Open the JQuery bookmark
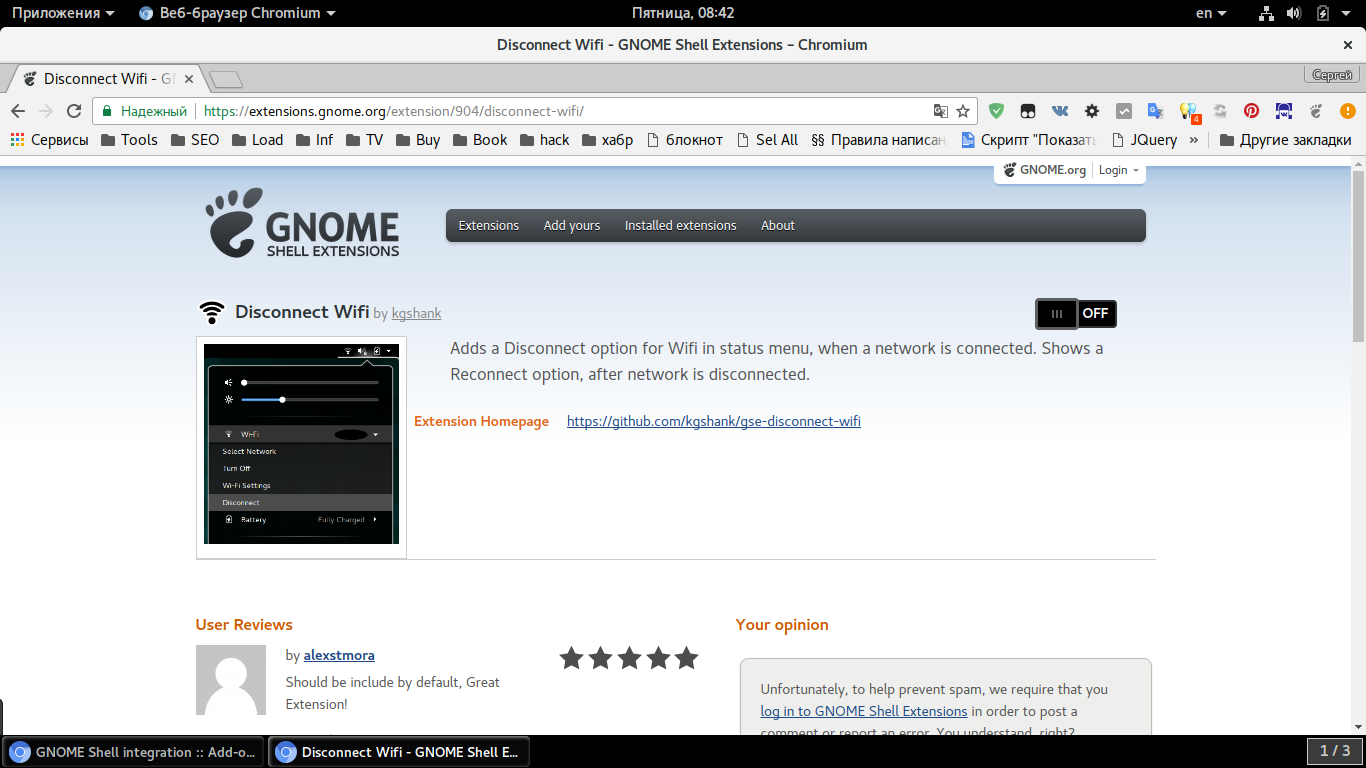Screen dimensions: 1366x768 pyautogui.click(x=1144, y=140)
